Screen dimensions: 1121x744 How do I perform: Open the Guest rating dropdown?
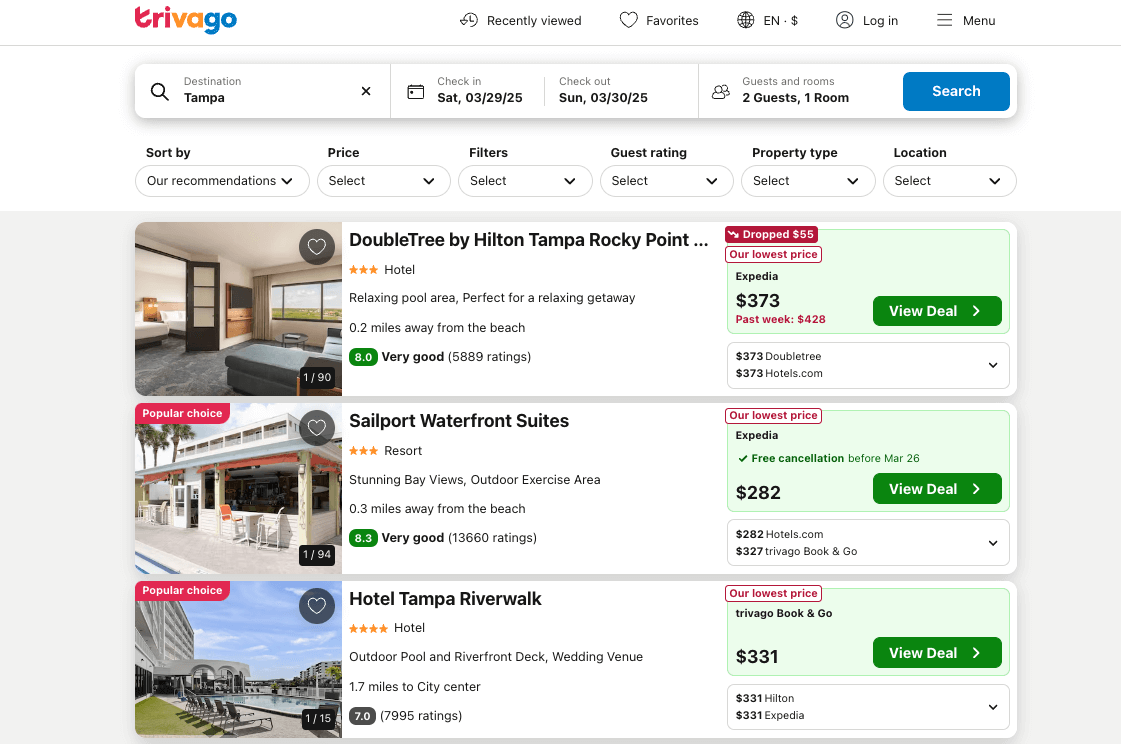[x=666, y=181]
